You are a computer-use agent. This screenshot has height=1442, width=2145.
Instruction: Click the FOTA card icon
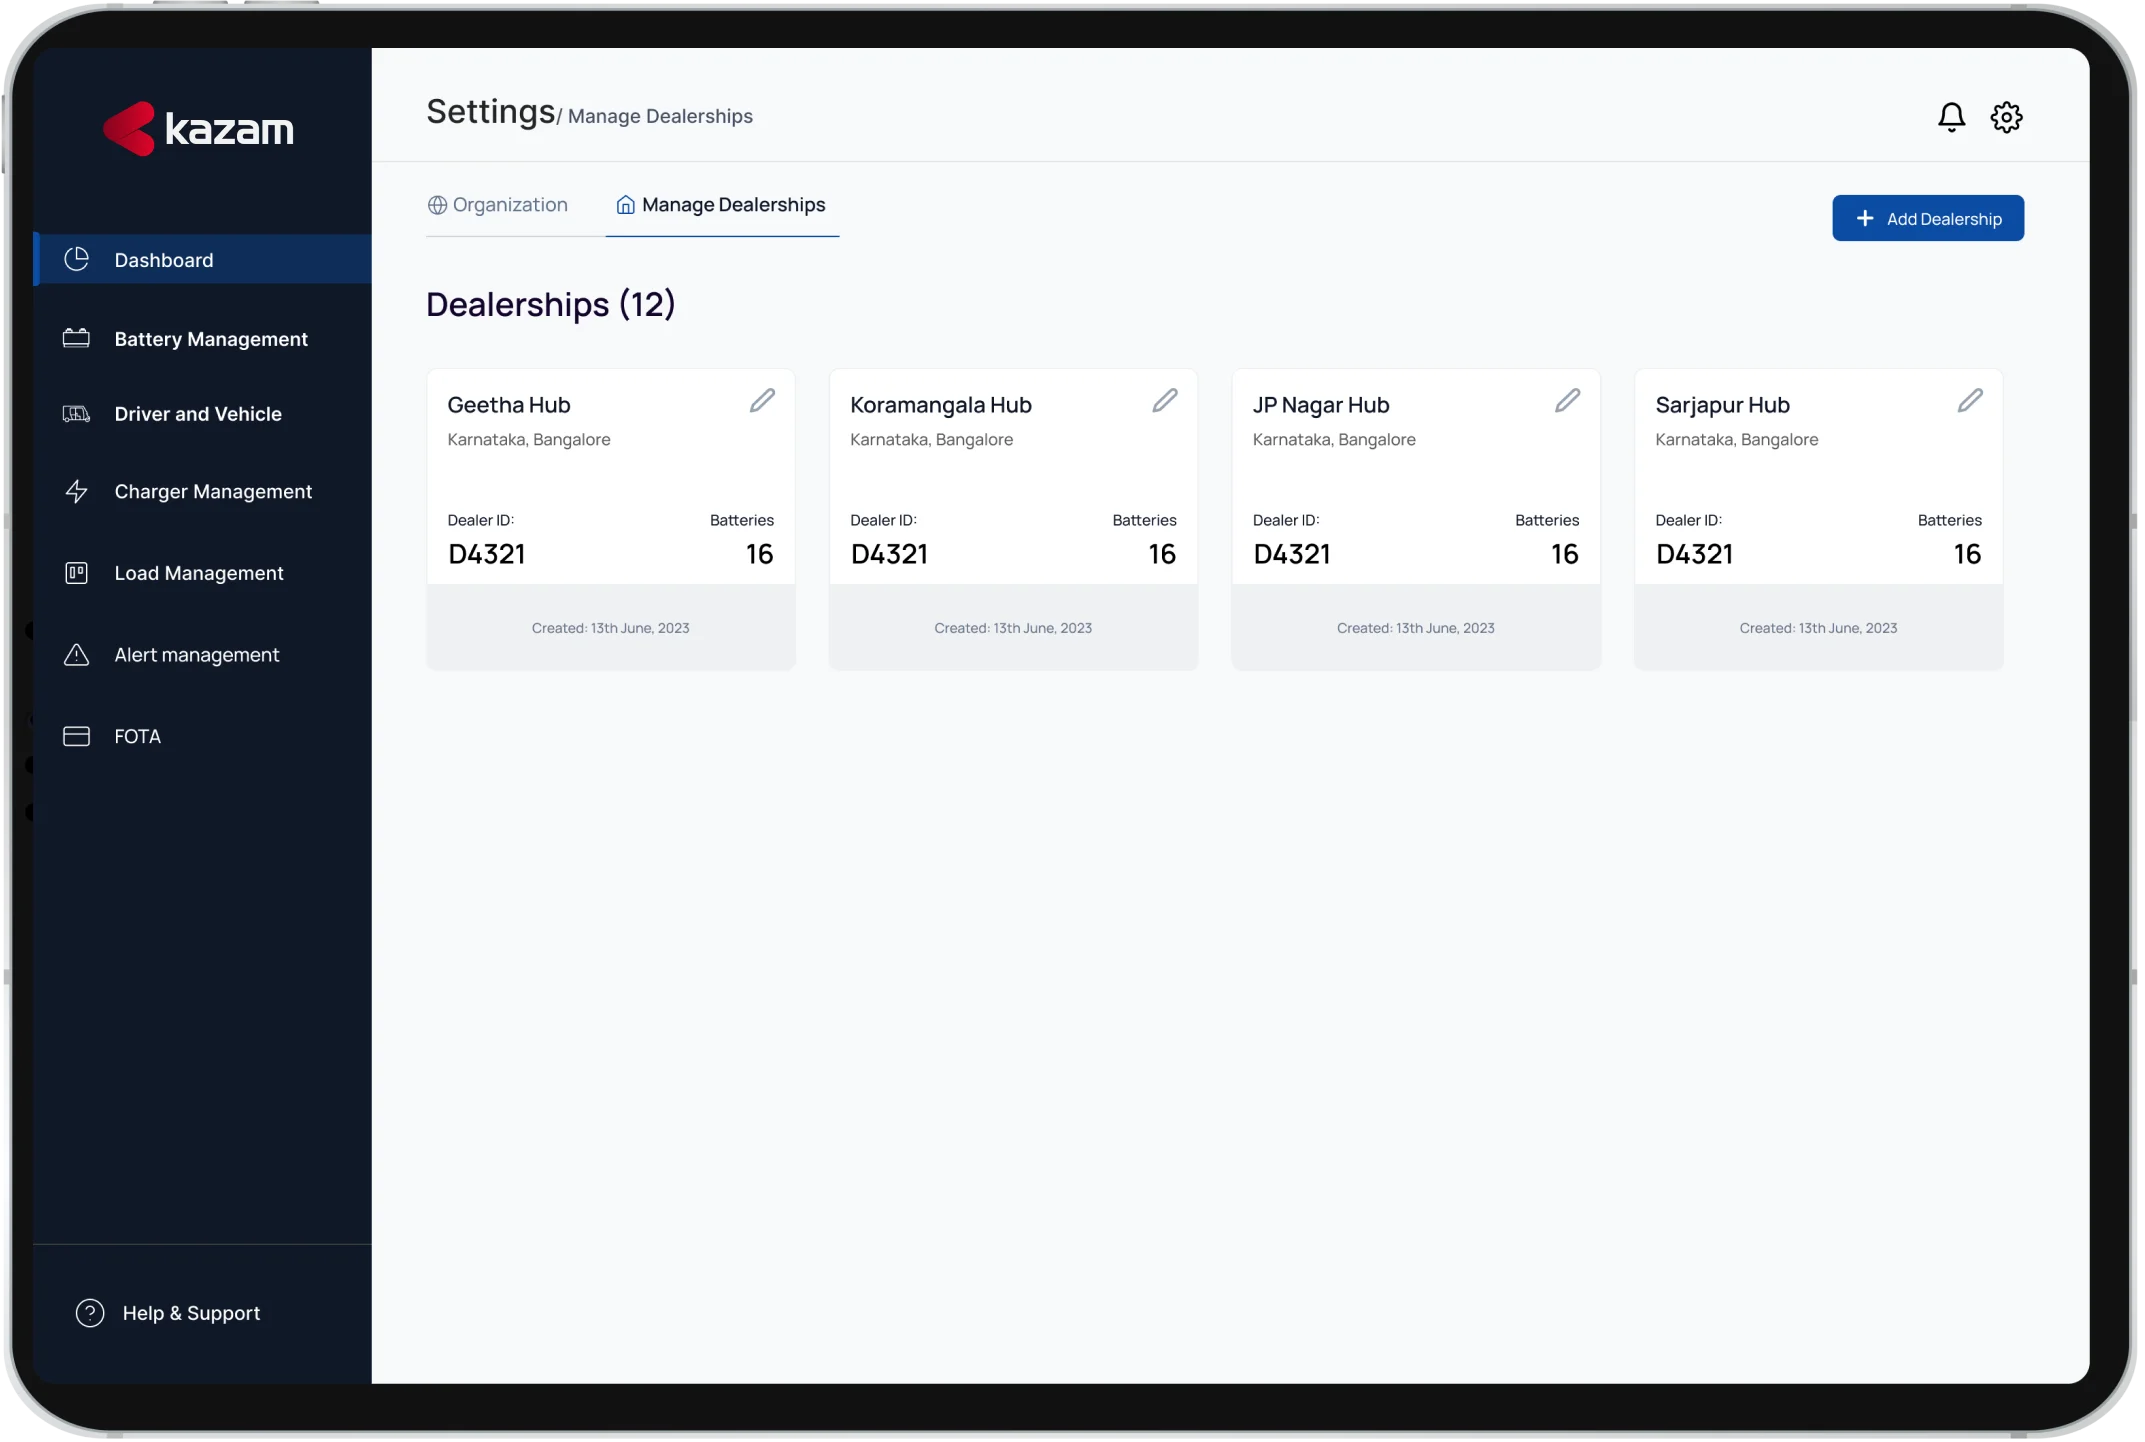[77, 738]
